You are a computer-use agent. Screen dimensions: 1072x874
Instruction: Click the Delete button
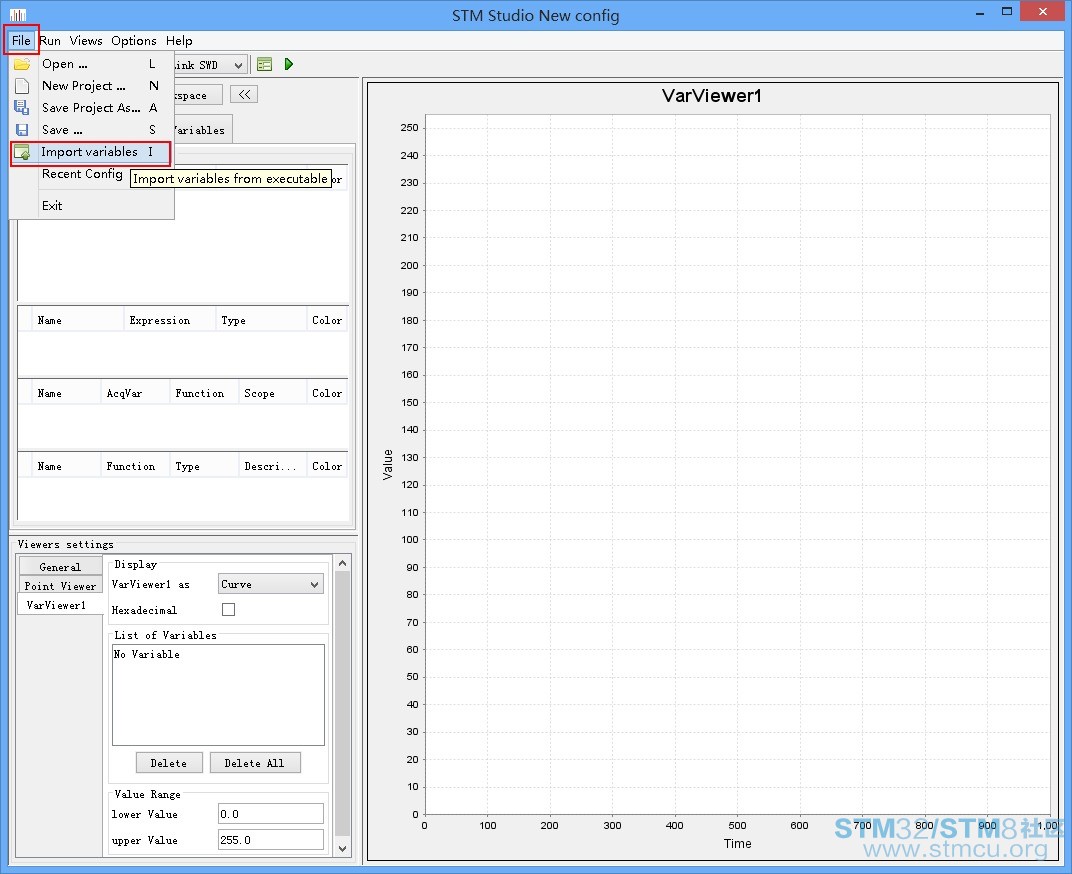tap(169, 763)
